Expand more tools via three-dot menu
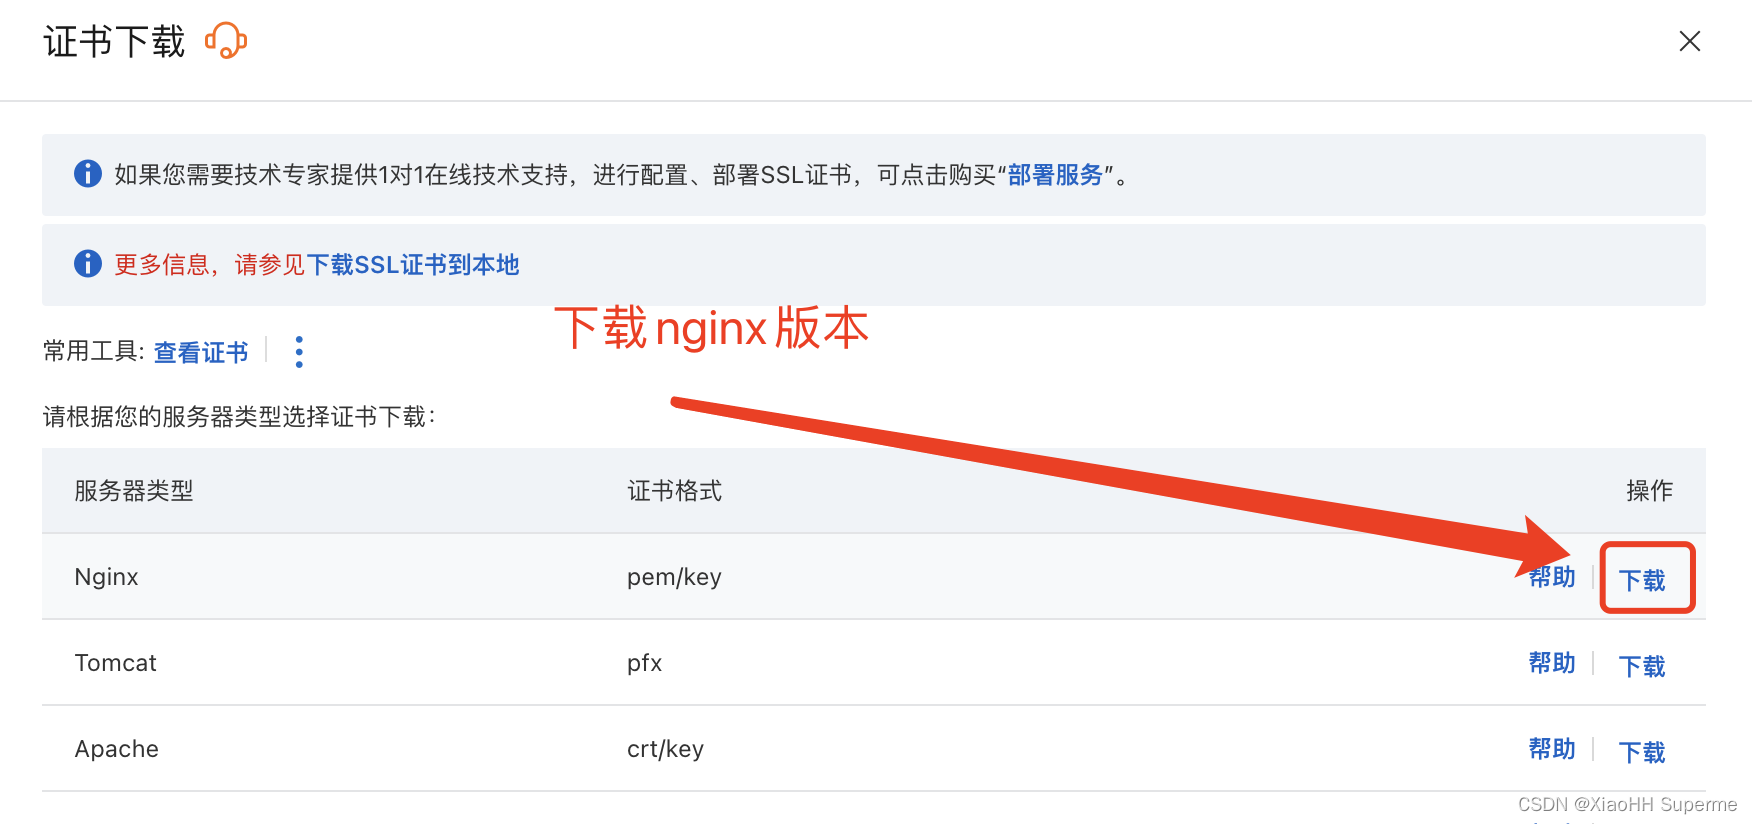This screenshot has height=824, width=1752. point(299,352)
